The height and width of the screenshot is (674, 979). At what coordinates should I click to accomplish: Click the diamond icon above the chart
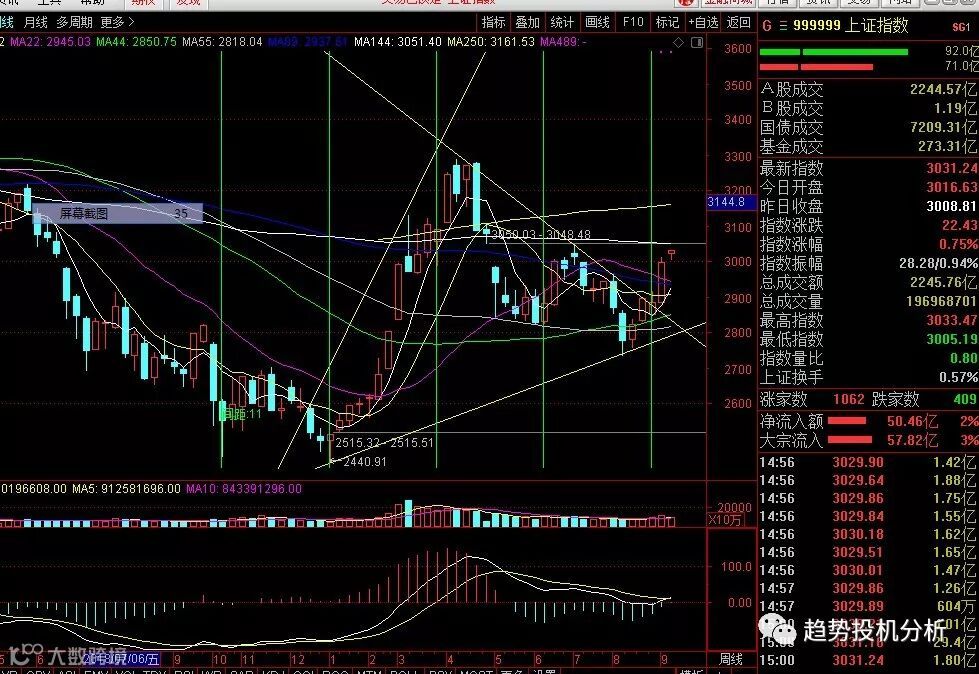coord(679,42)
